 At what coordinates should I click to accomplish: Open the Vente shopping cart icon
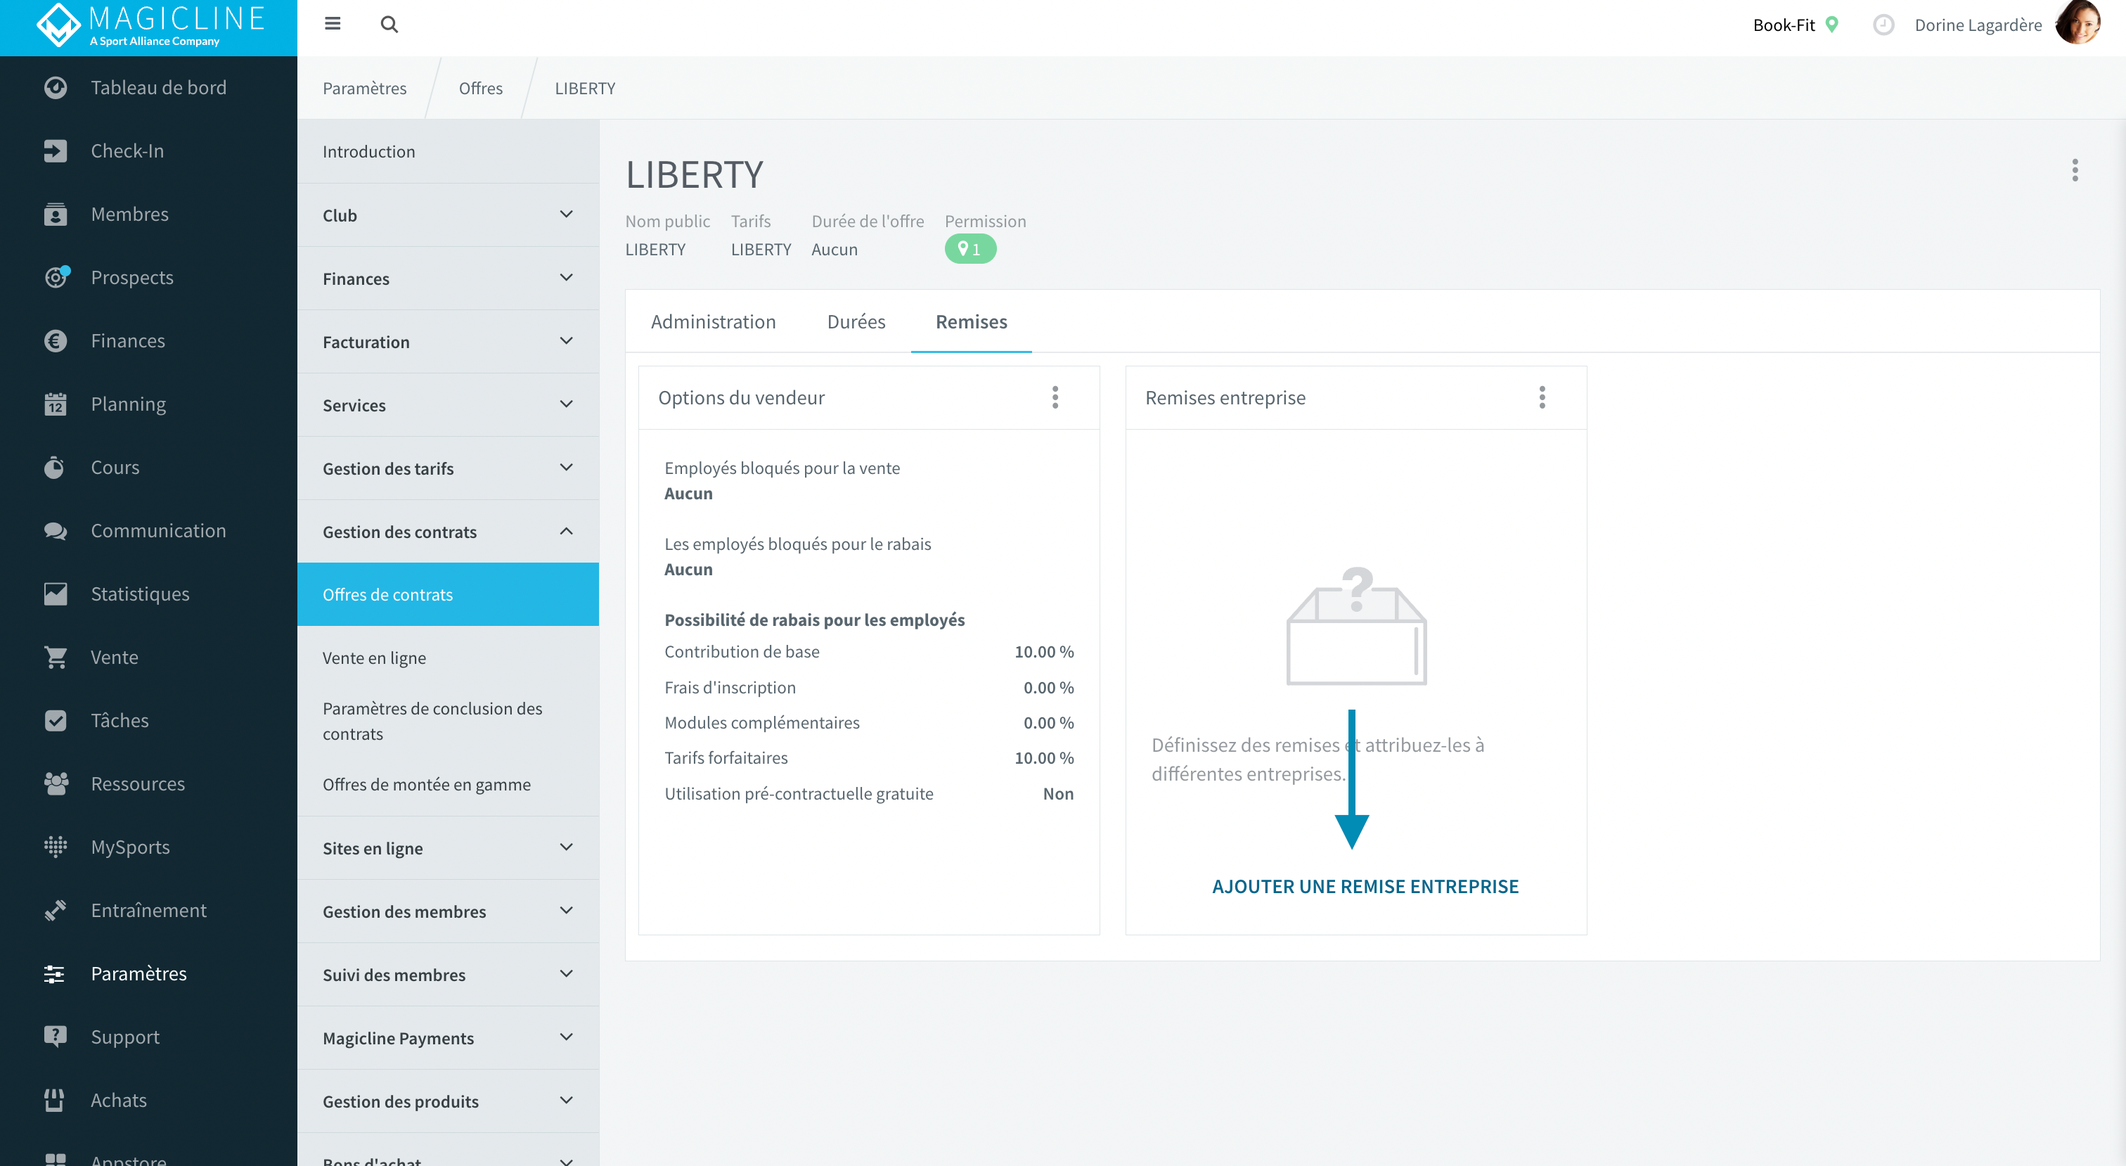point(55,657)
